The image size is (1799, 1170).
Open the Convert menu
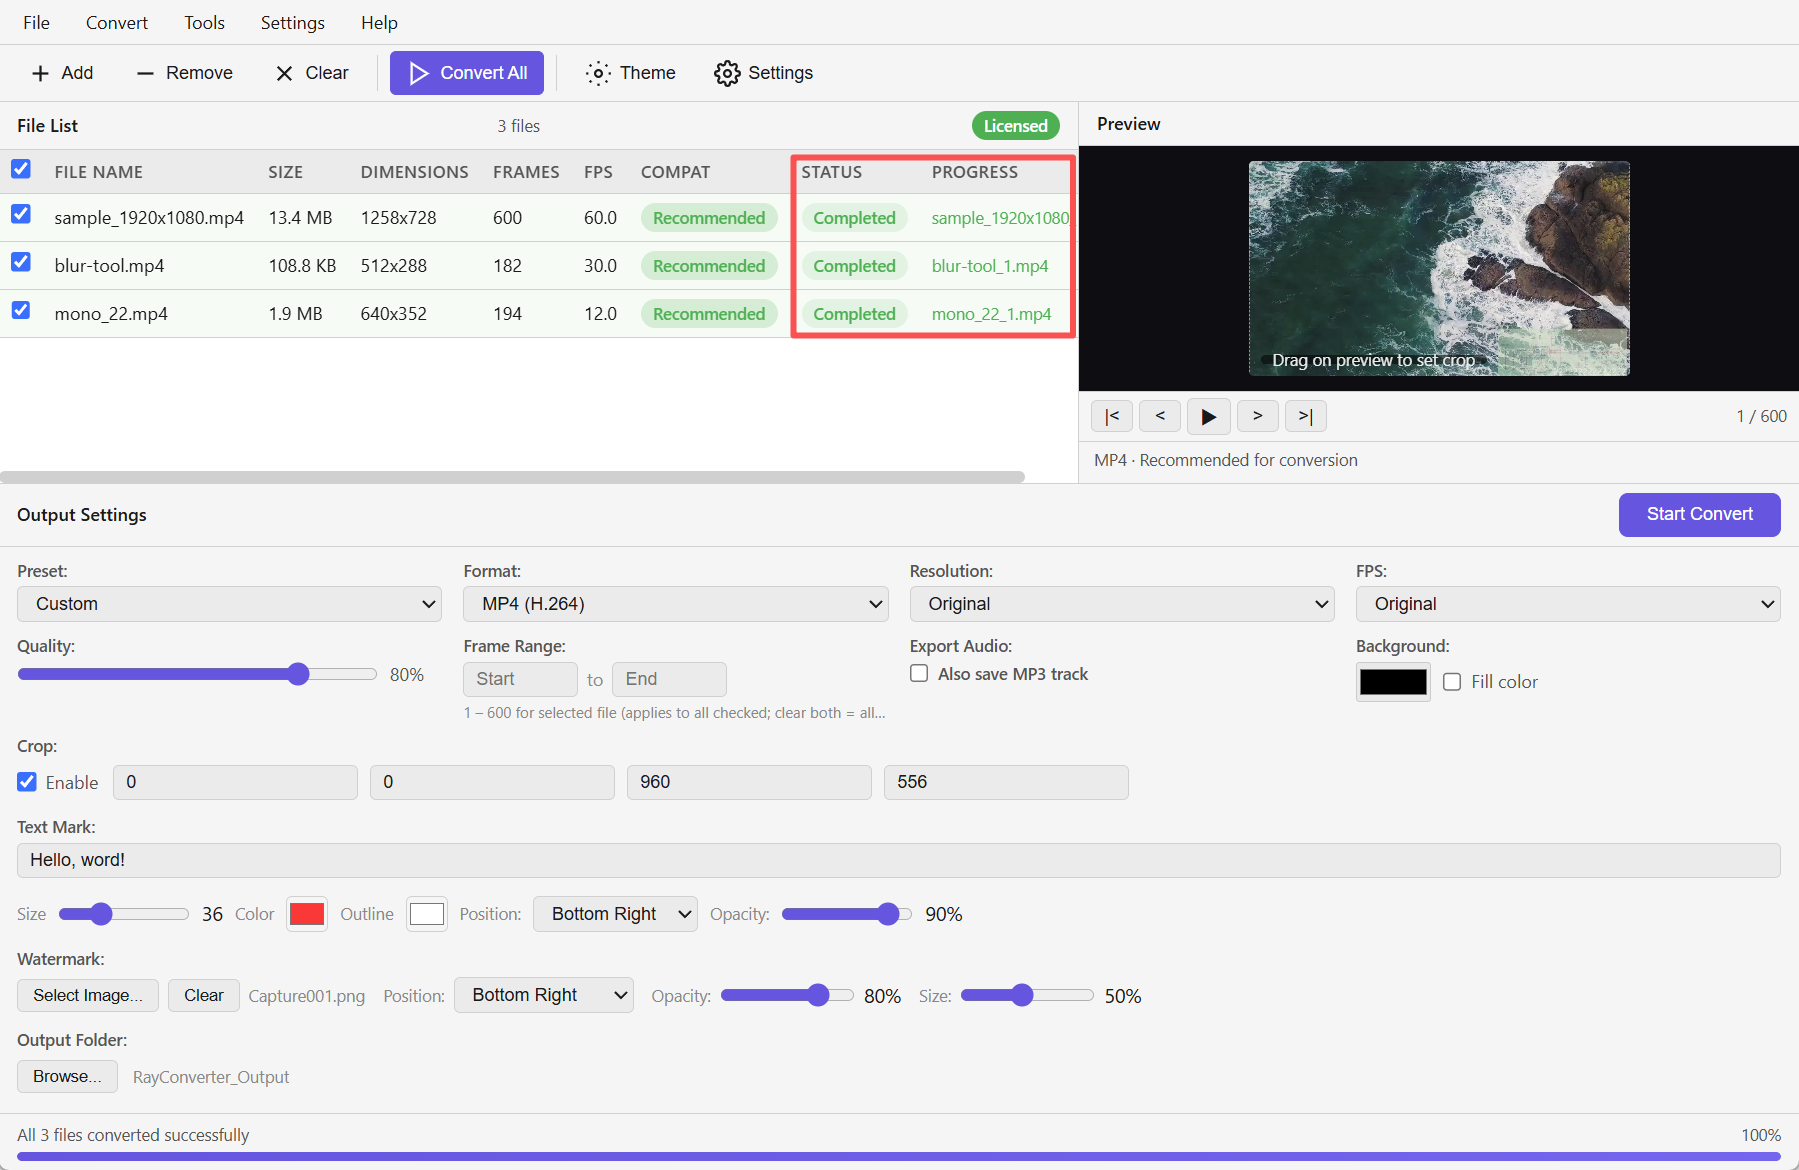coord(117,22)
